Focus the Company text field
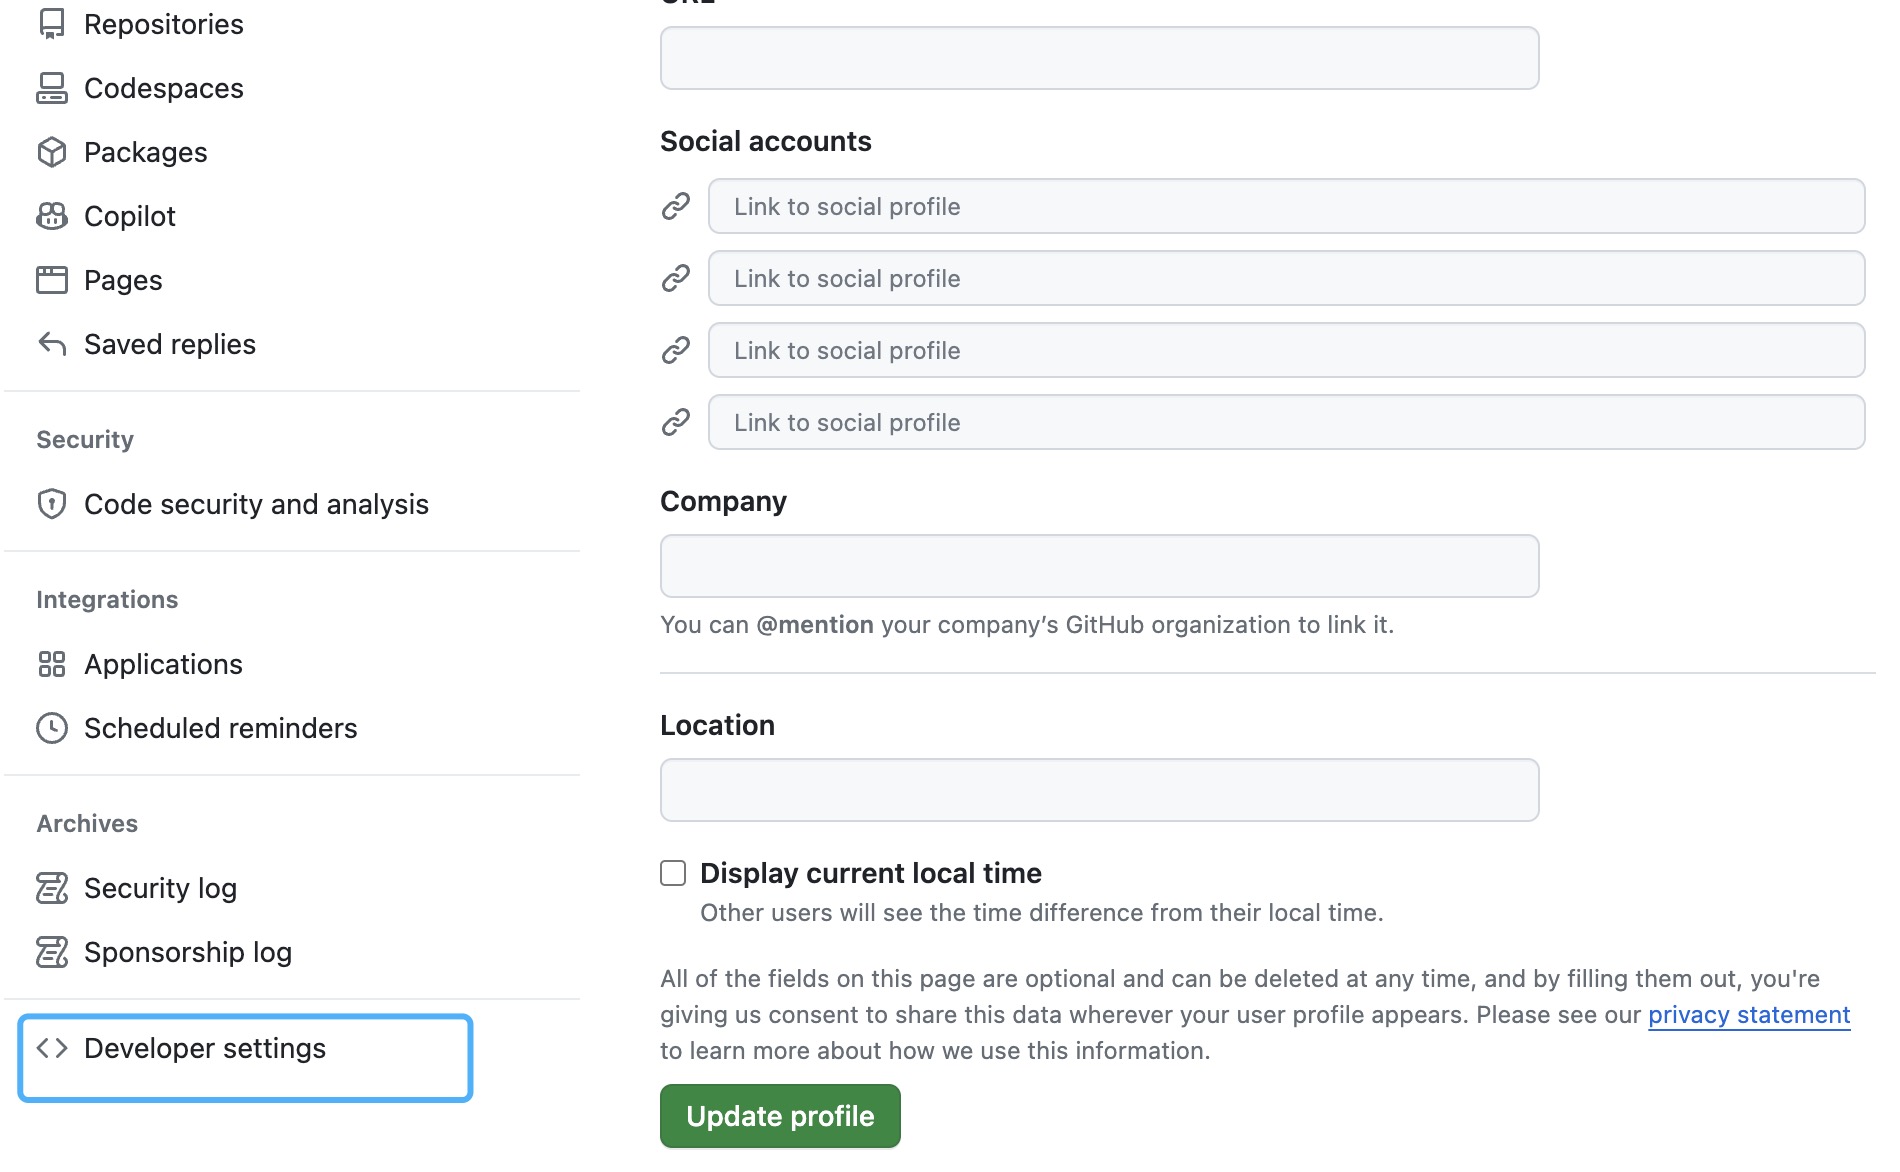The width and height of the screenshot is (1900, 1172). (1099, 566)
